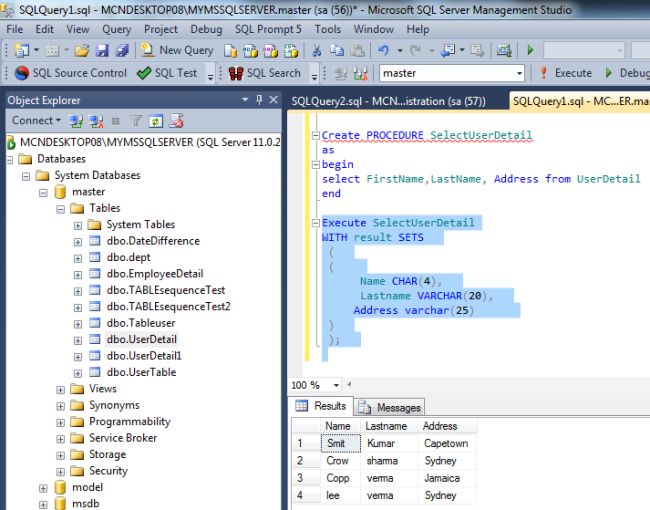Switch to the Messages tab
The height and width of the screenshot is (510, 650).
coord(390,407)
